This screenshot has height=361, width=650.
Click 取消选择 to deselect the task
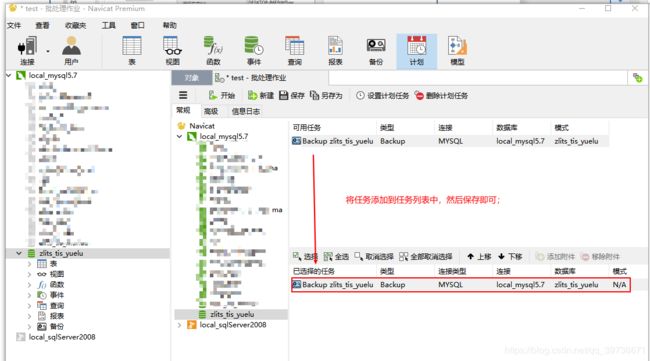(374, 257)
